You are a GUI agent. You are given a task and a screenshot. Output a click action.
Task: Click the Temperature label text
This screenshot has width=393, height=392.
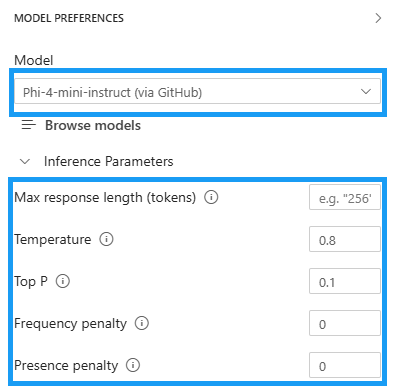(53, 239)
